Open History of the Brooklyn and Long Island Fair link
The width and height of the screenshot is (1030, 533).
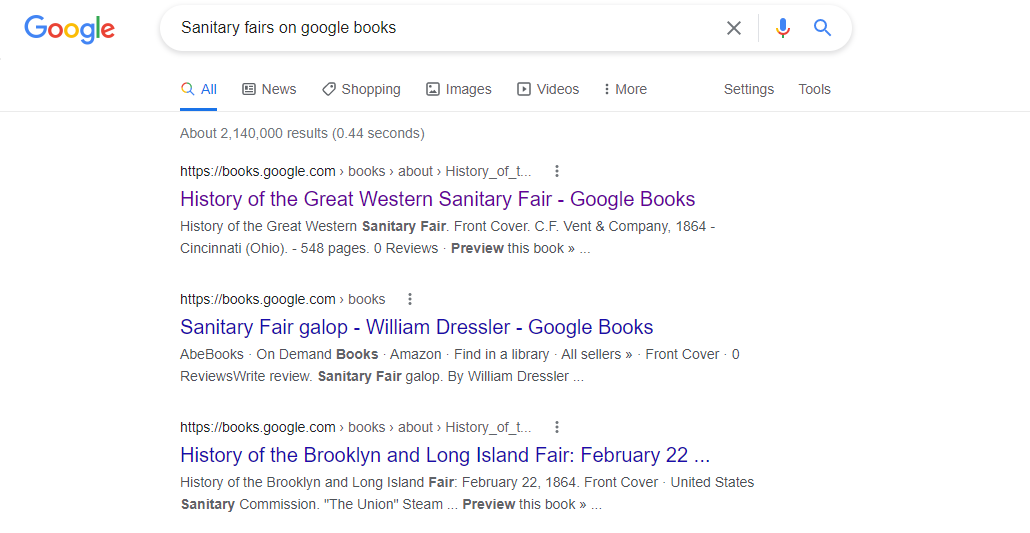tap(444, 455)
